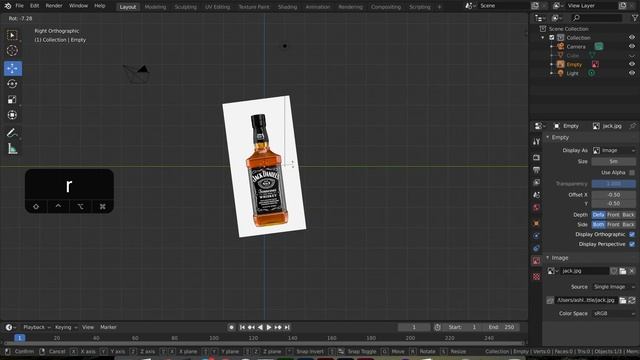640x360 pixels.
Task: Open the Render menu
Action: (54, 6)
